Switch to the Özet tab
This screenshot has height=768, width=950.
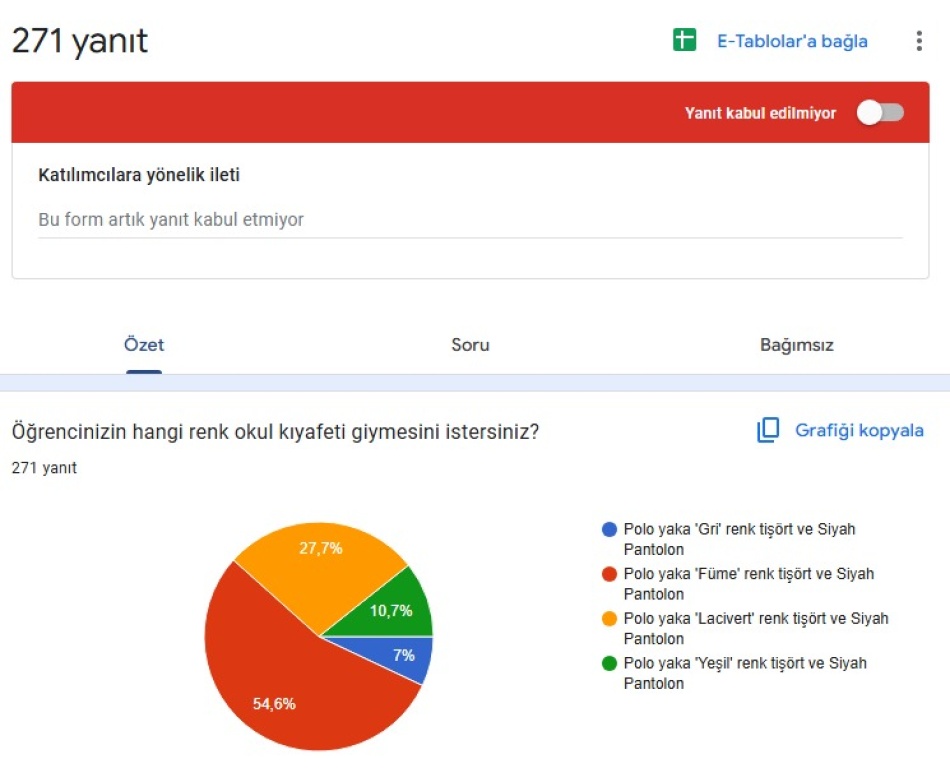coord(144,345)
